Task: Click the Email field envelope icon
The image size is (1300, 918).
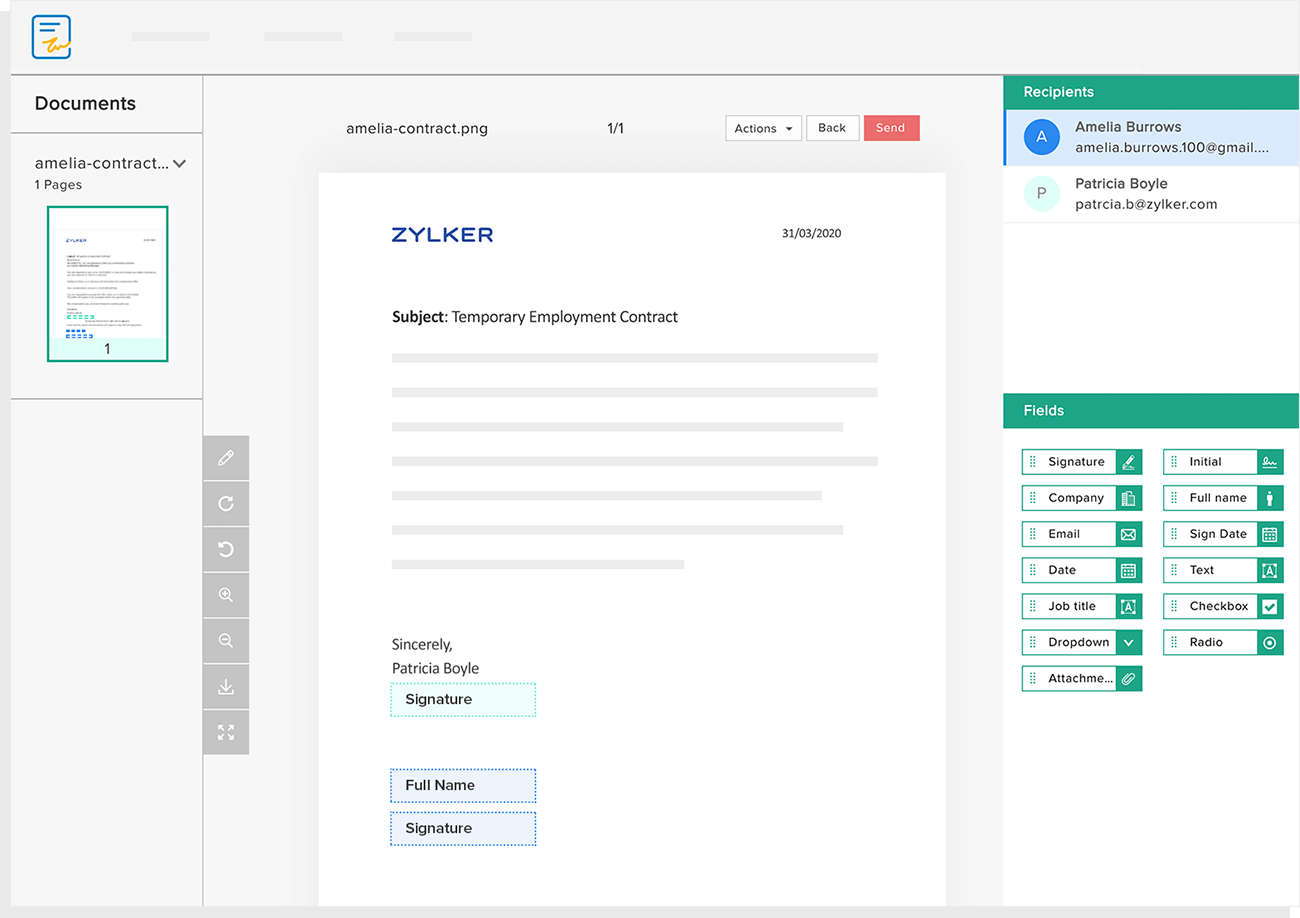Action: (x=1129, y=534)
